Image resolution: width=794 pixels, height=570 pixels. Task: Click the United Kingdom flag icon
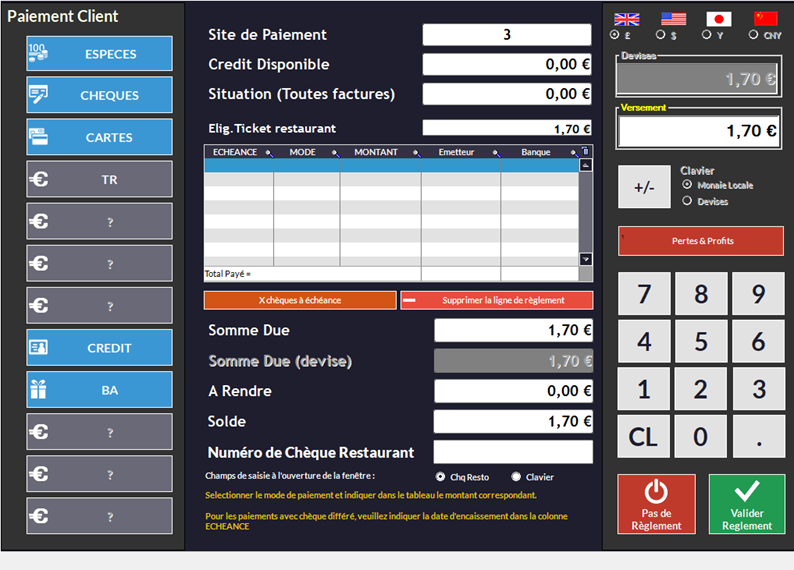click(627, 19)
